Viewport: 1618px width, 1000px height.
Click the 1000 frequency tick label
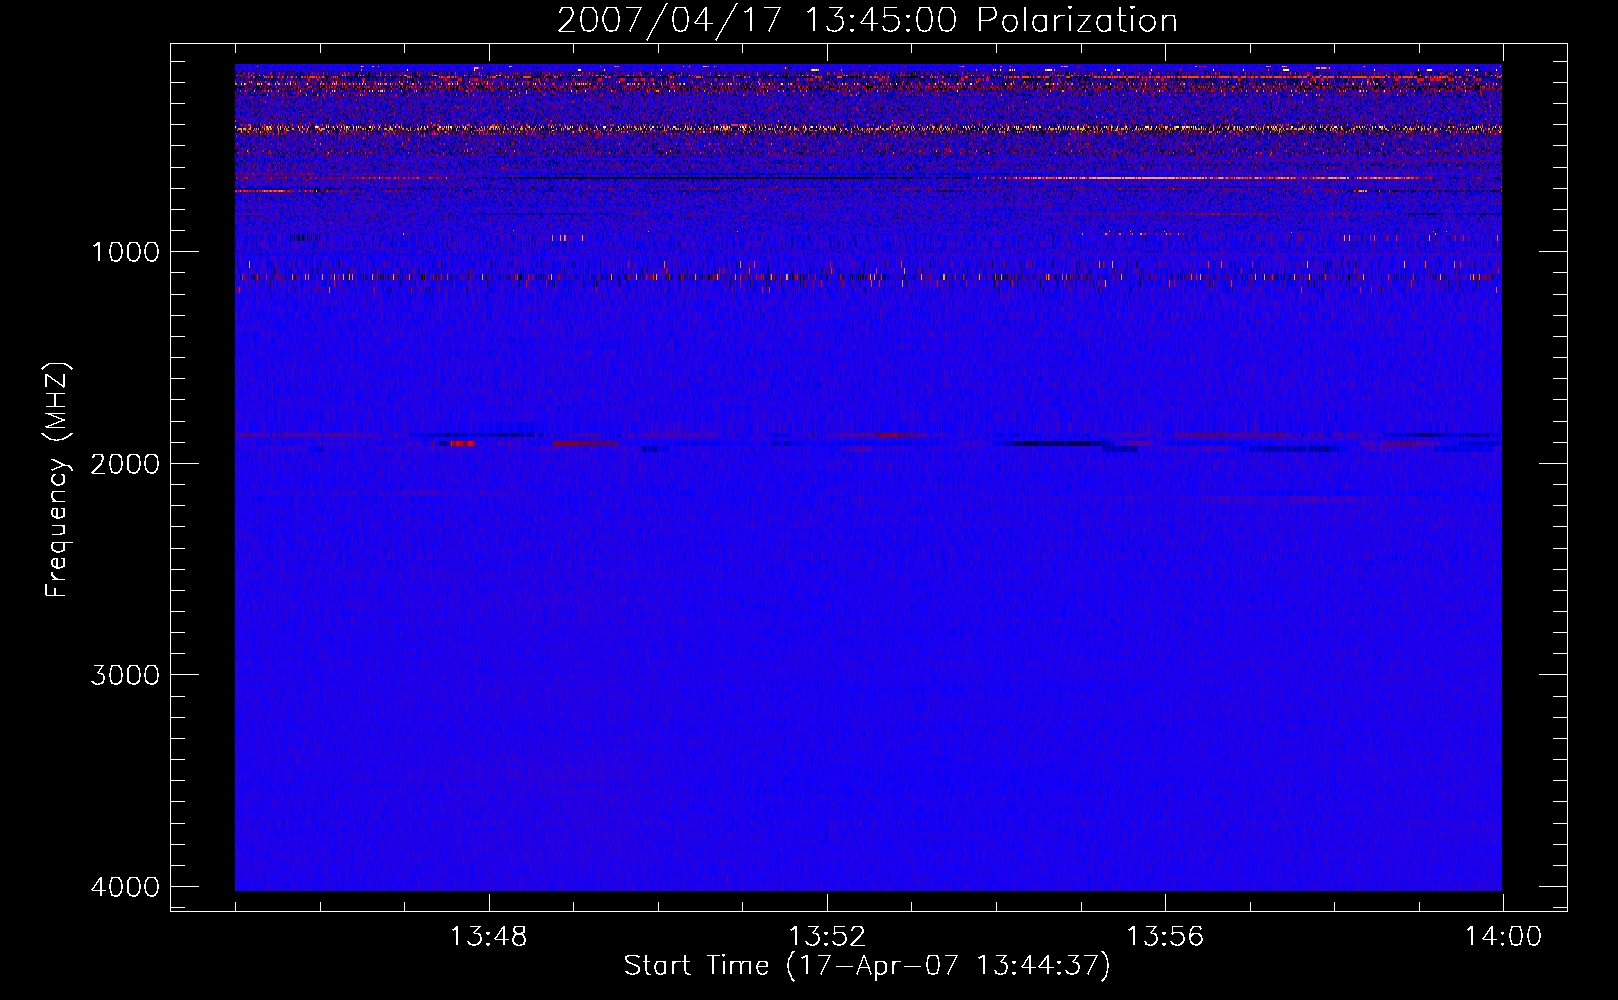(125, 252)
